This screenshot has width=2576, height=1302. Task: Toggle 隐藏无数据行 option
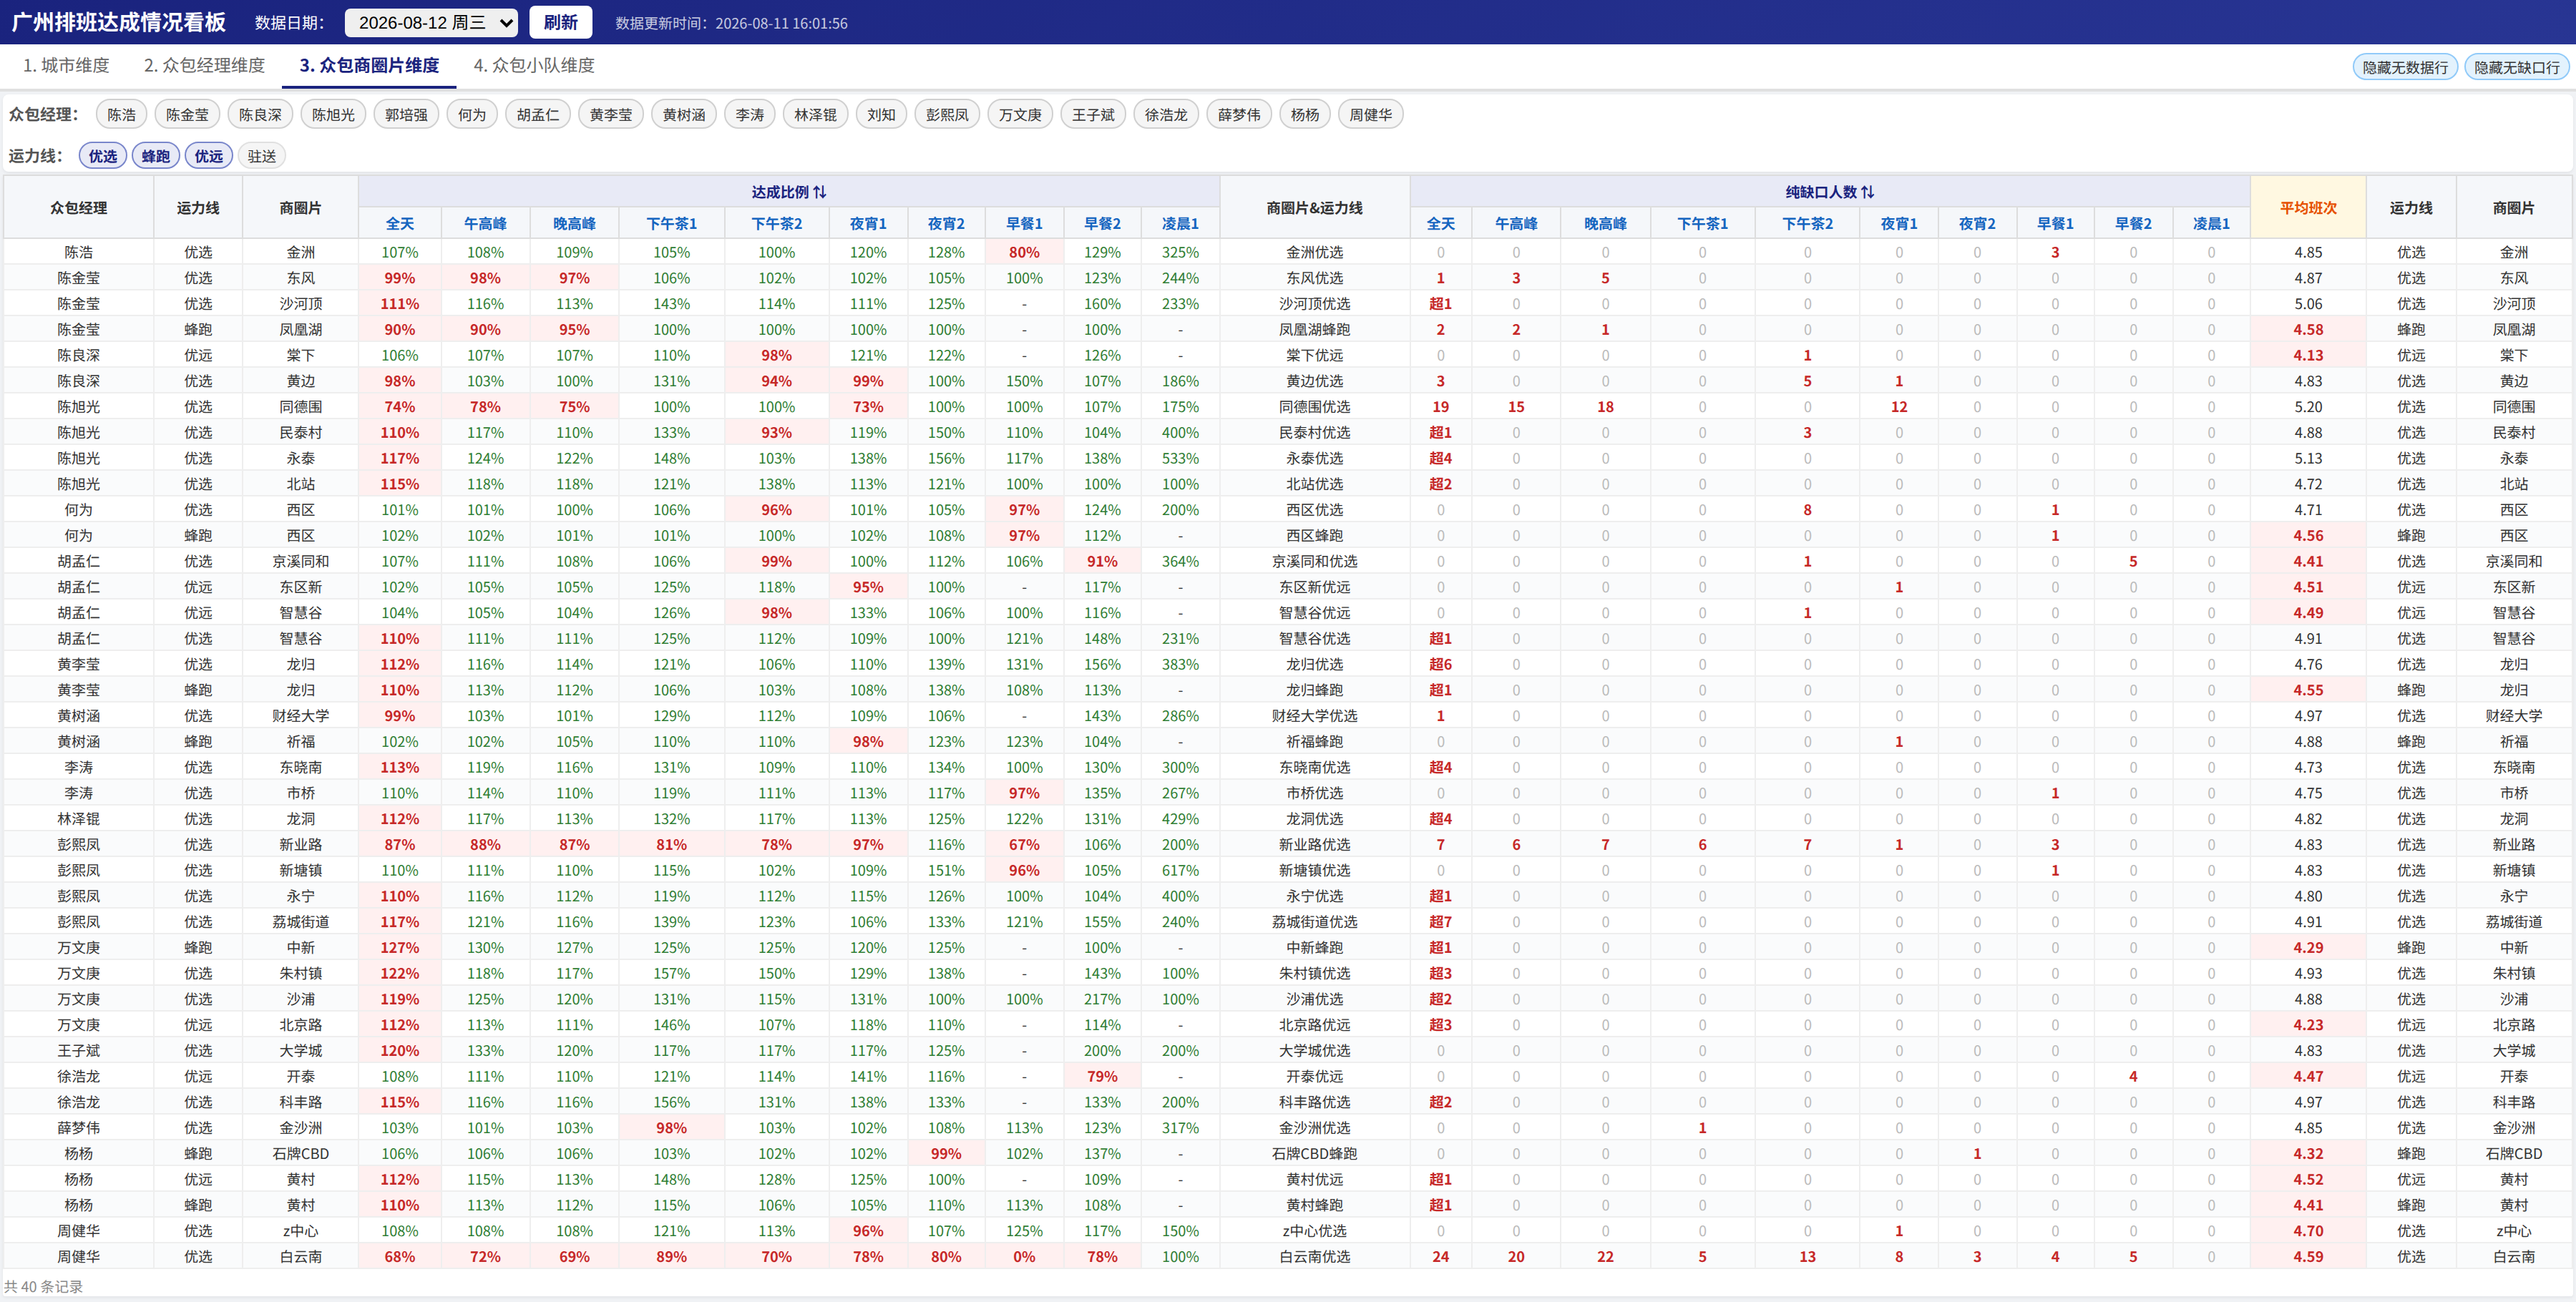tap(2405, 67)
